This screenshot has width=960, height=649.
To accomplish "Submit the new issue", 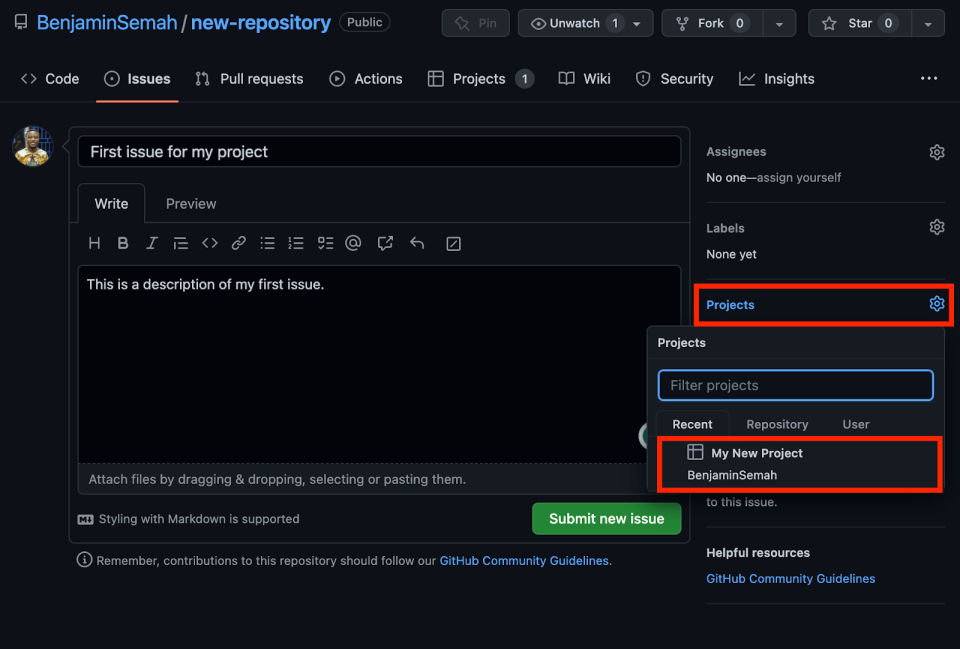I will (607, 519).
